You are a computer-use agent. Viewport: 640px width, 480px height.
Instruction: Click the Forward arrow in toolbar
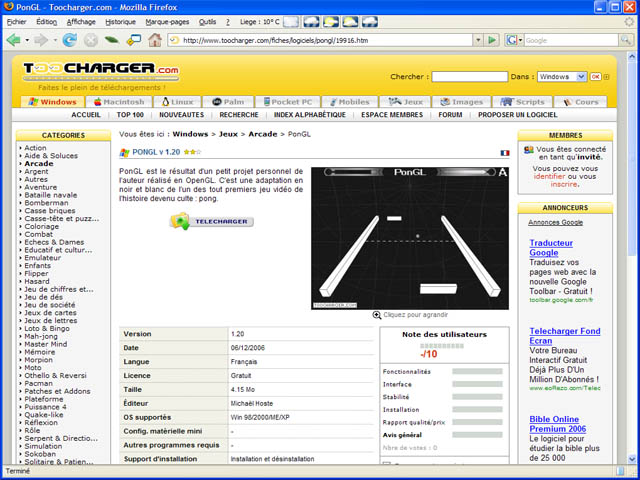41,40
